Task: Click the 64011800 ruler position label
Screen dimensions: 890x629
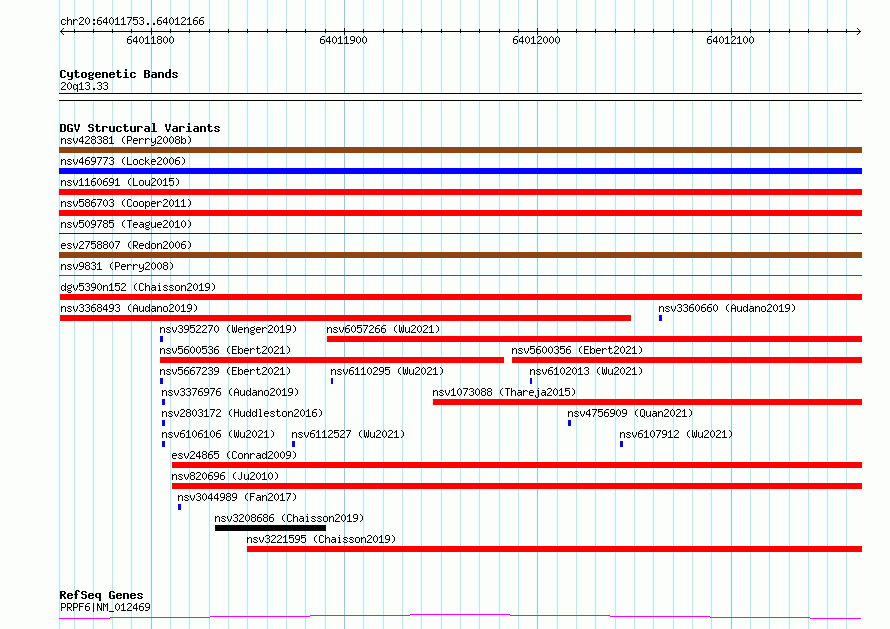Action: coord(150,40)
